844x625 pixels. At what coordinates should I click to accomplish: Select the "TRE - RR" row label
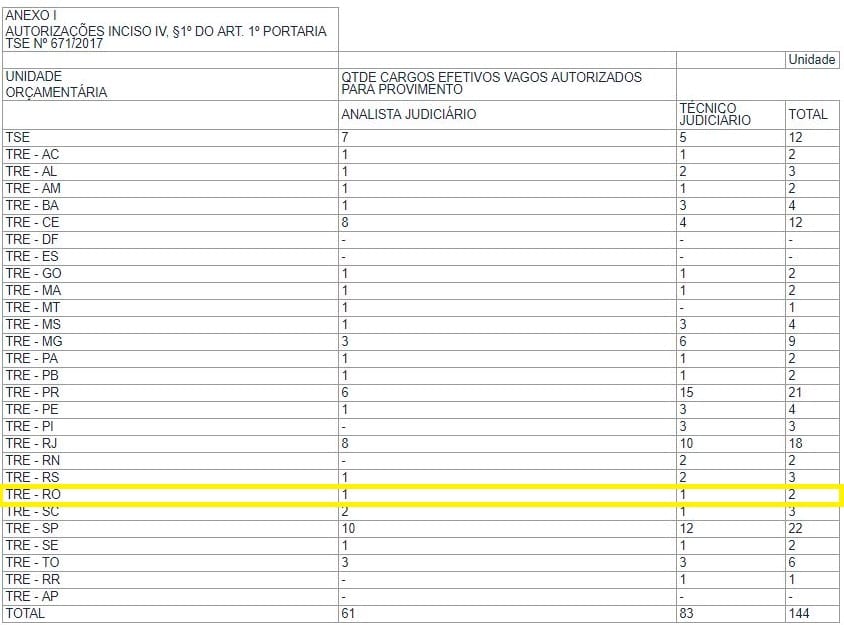[33, 580]
